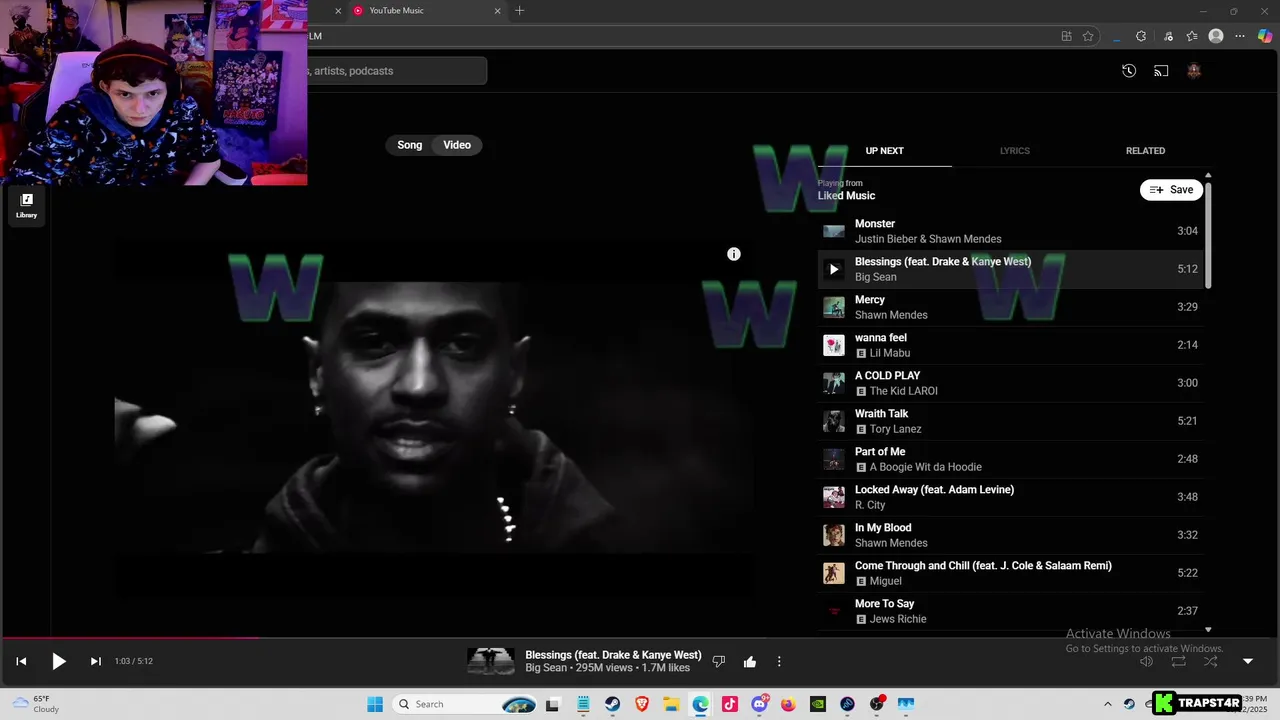Close the YouTube Music browser tab
This screenshot has width=1280, height=720.
point(497,11)
